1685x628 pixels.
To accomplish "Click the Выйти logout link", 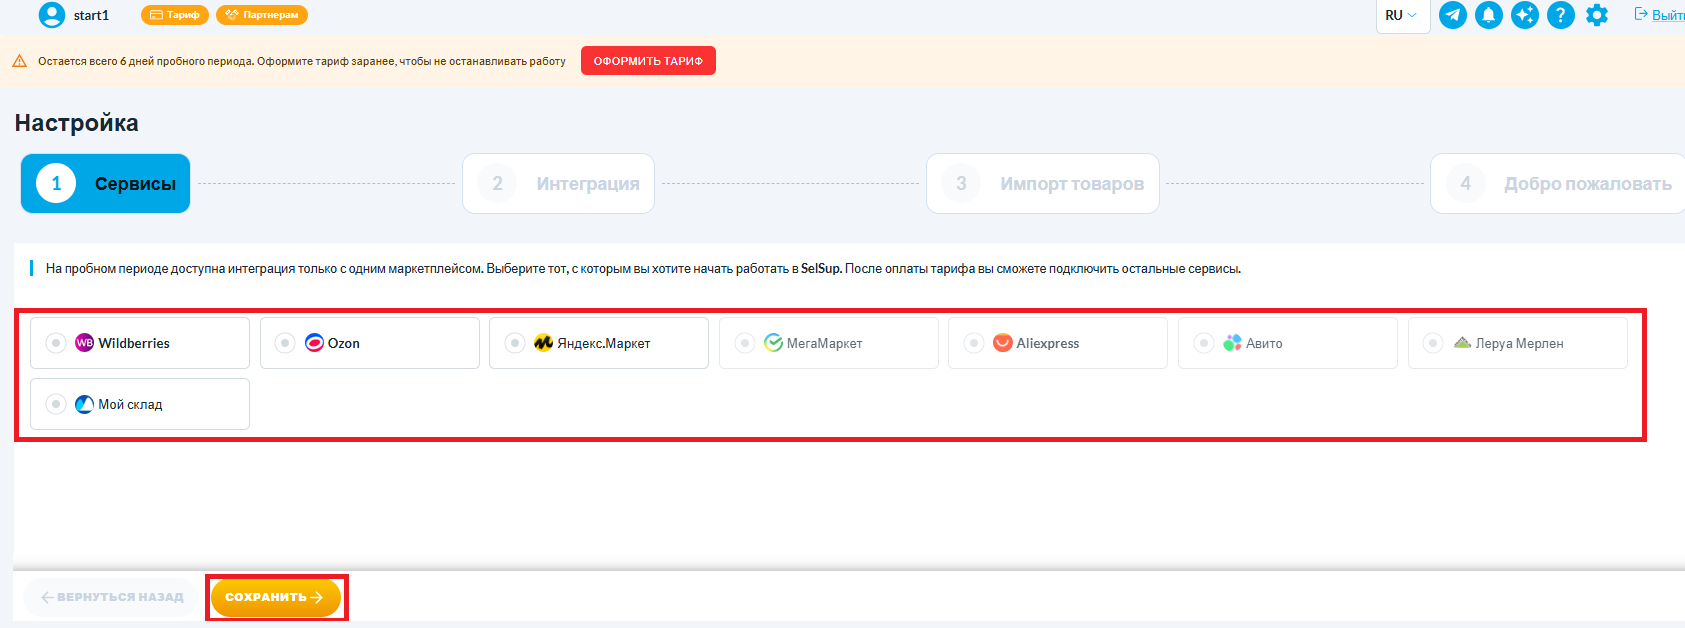I will pyautogui.click(x=1660, y=15).
